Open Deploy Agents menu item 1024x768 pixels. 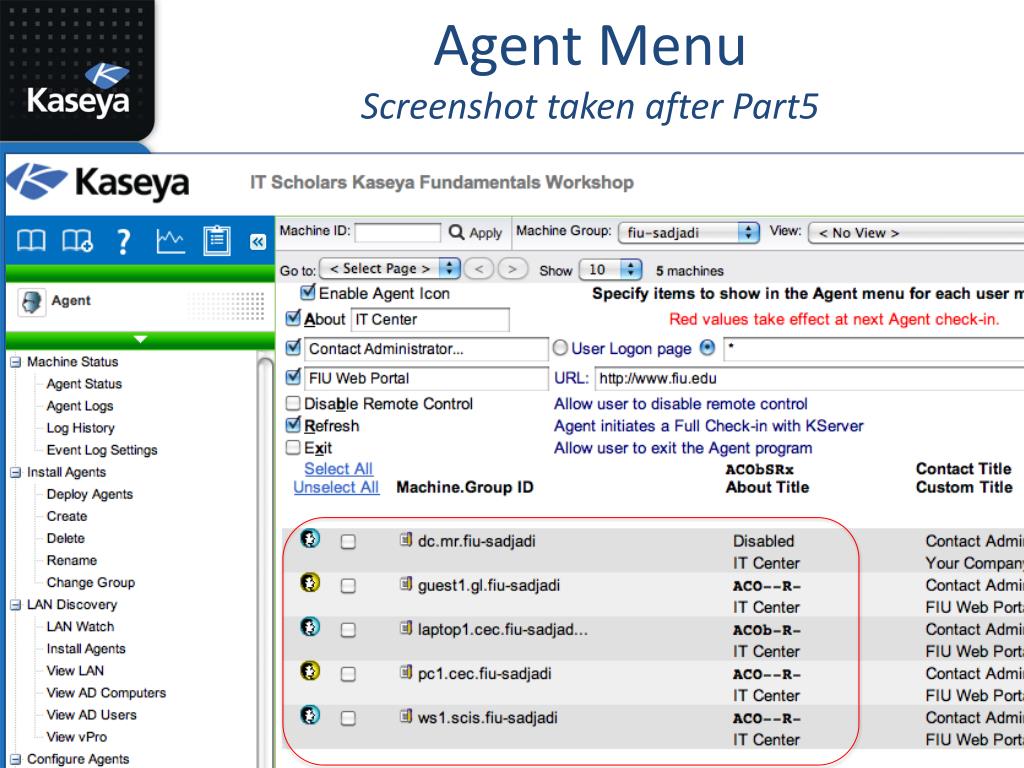pos(89,494)
